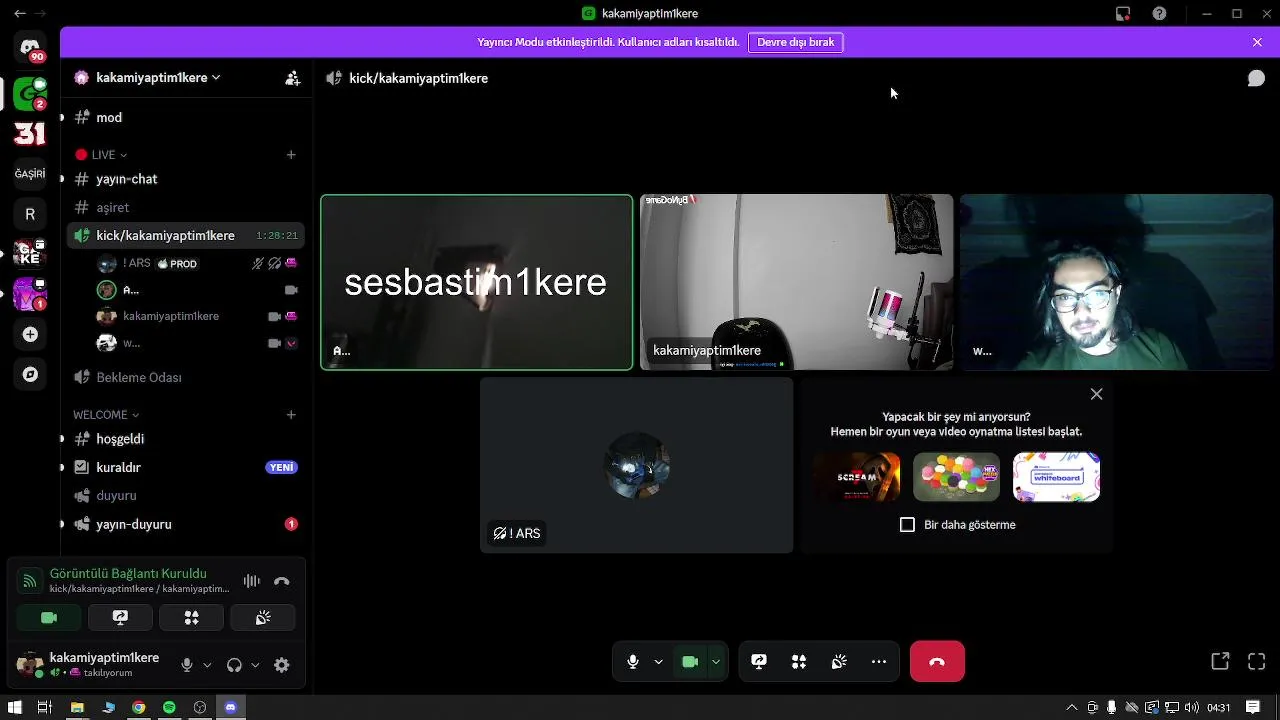Mute microphone in the user panel
The height and width of the screenshot is (720, 1280).
pyautogui.click(x=186, y=665)
